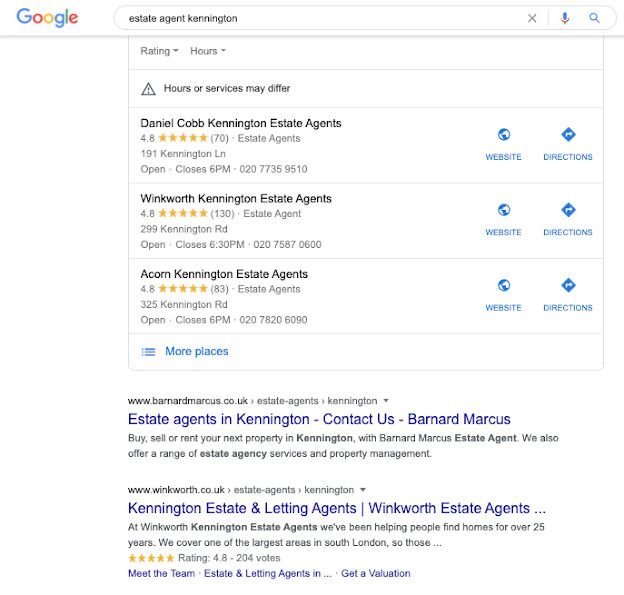624x595 pixels.
Task: Get directions to Daniel Cobb Kennington
Action: tap(568, 144)
